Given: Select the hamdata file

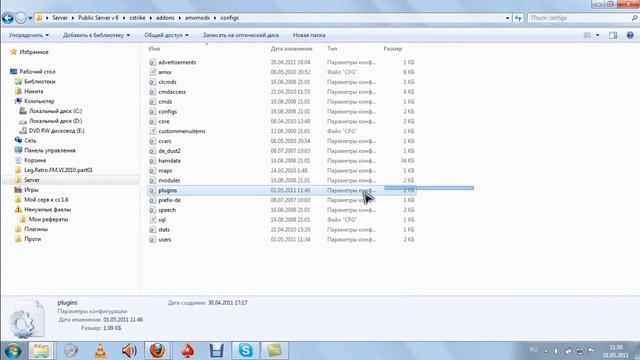Looking at the screenshot, I should pos(169,161).
